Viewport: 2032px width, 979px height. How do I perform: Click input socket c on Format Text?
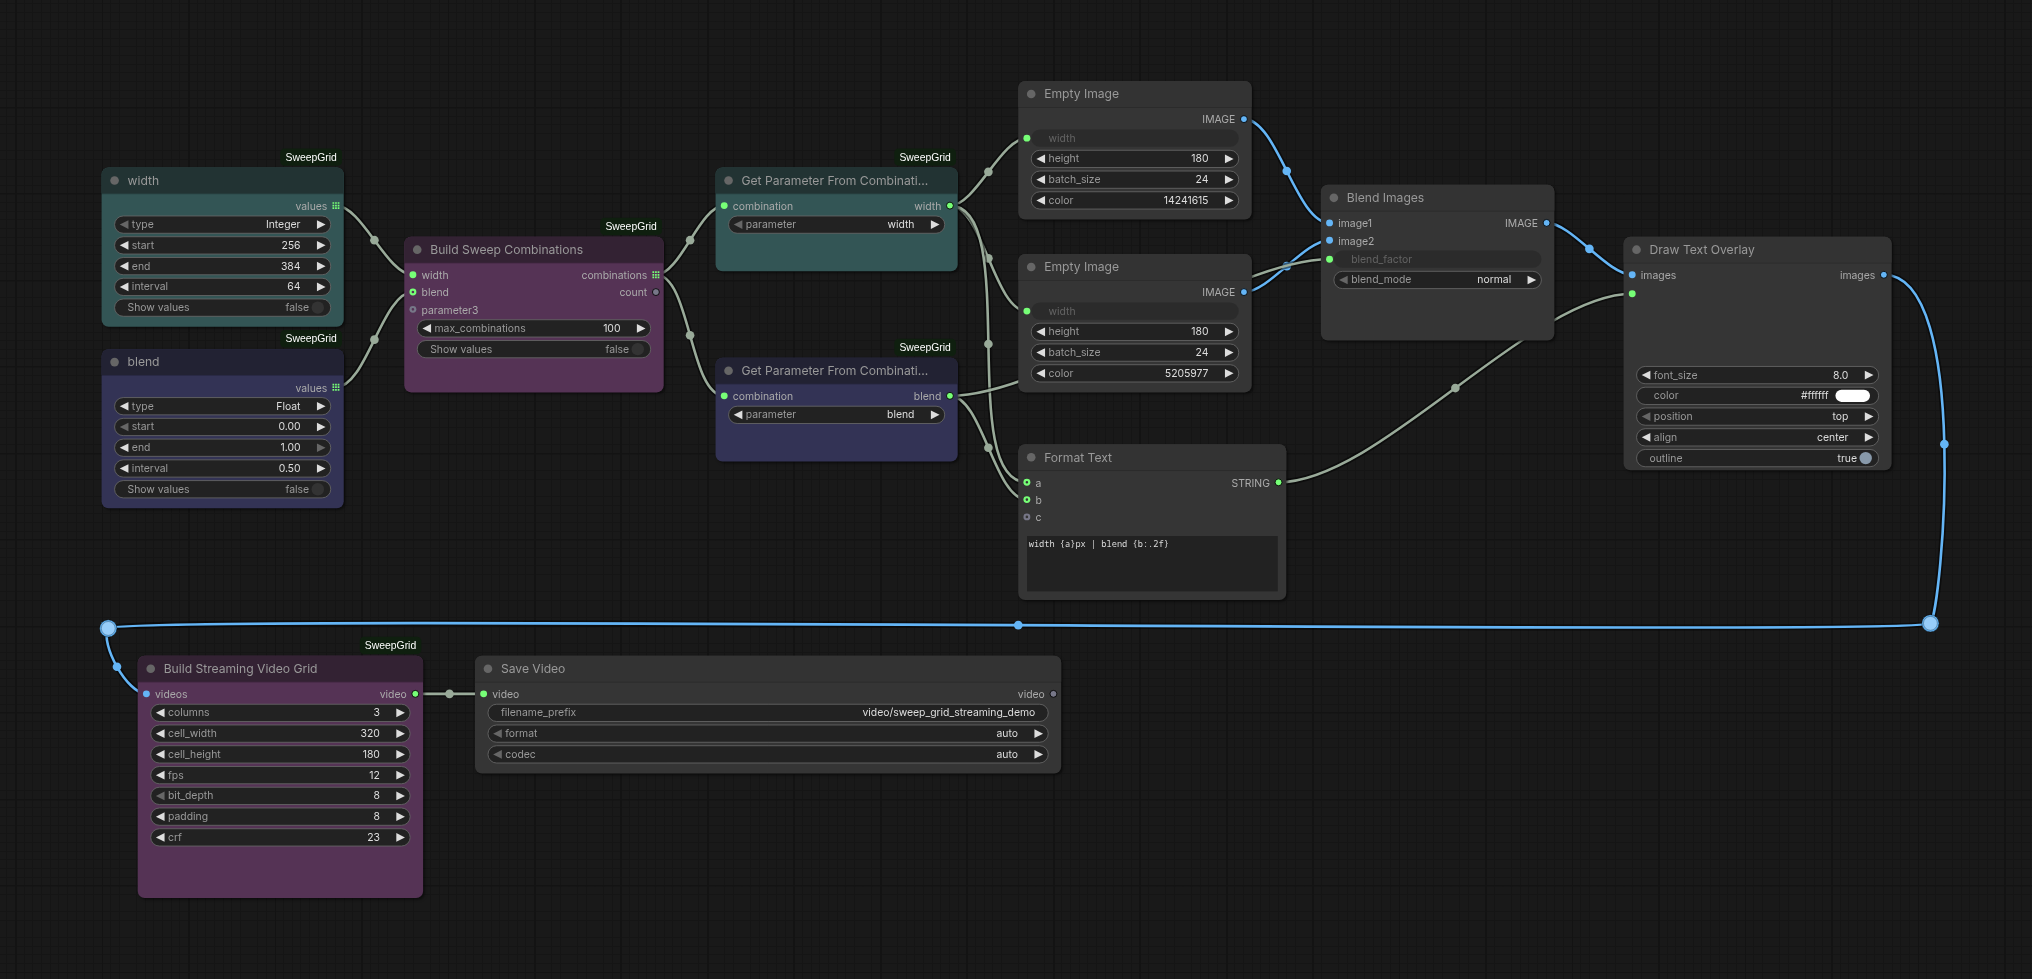point(1027,517)
